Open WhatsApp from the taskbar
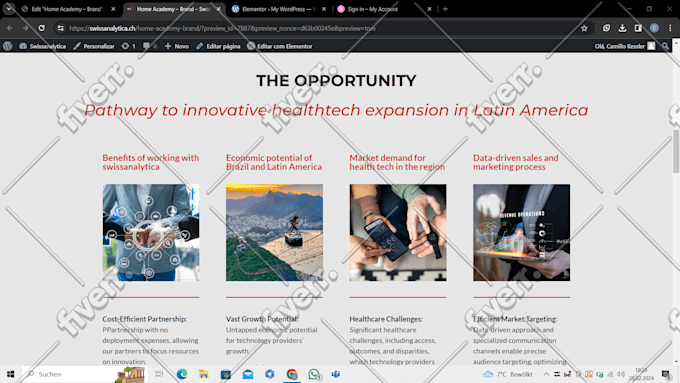This screenshot has height=383, width=680. tap(314, 374)
